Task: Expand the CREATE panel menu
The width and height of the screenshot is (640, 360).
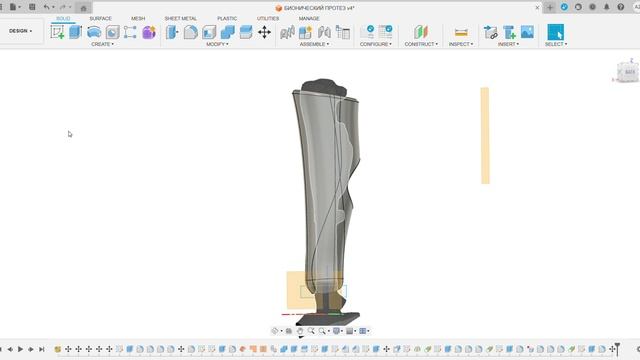Action: (x=102, y=44)
